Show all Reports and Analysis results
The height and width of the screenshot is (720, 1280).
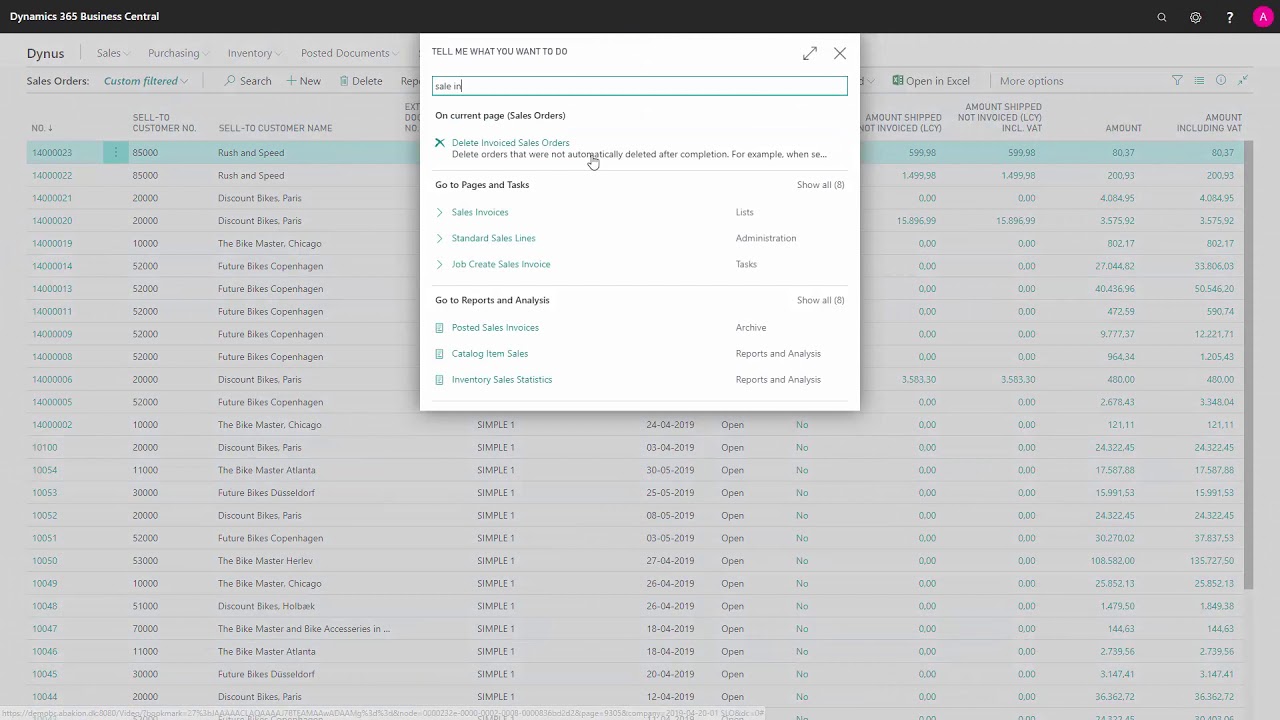820,300
